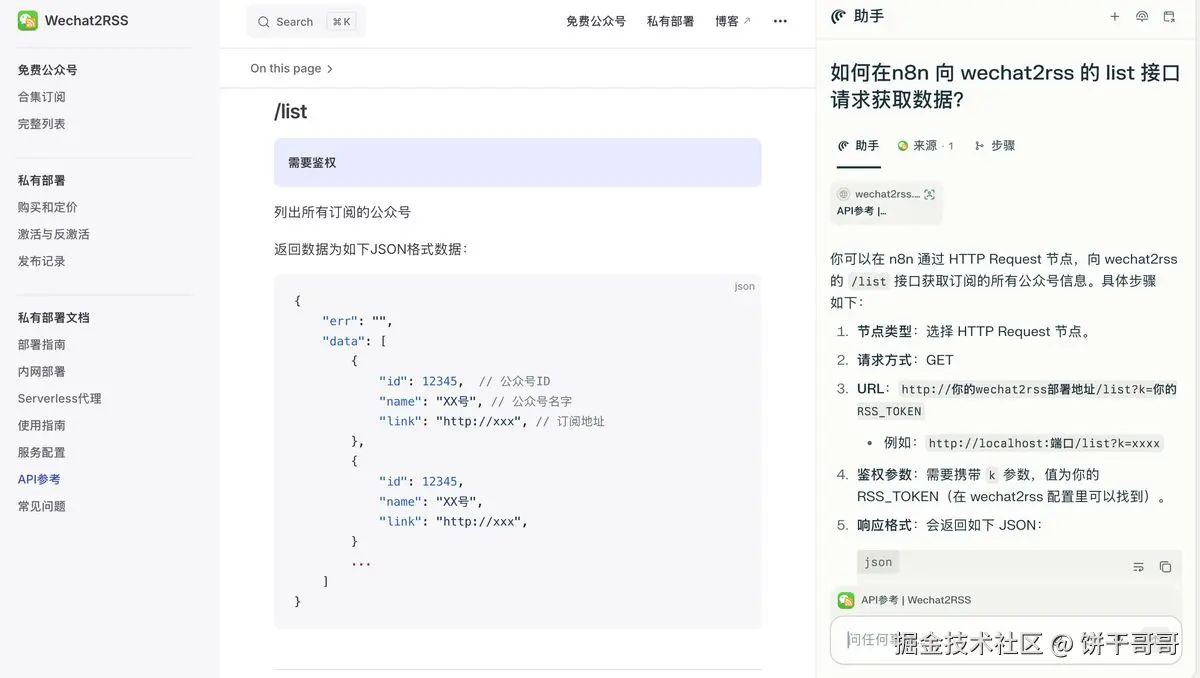The height and width of the screenshot is (678, 1200).
Task: Open a new chat with the plus icon
Action: (1114, 16)
